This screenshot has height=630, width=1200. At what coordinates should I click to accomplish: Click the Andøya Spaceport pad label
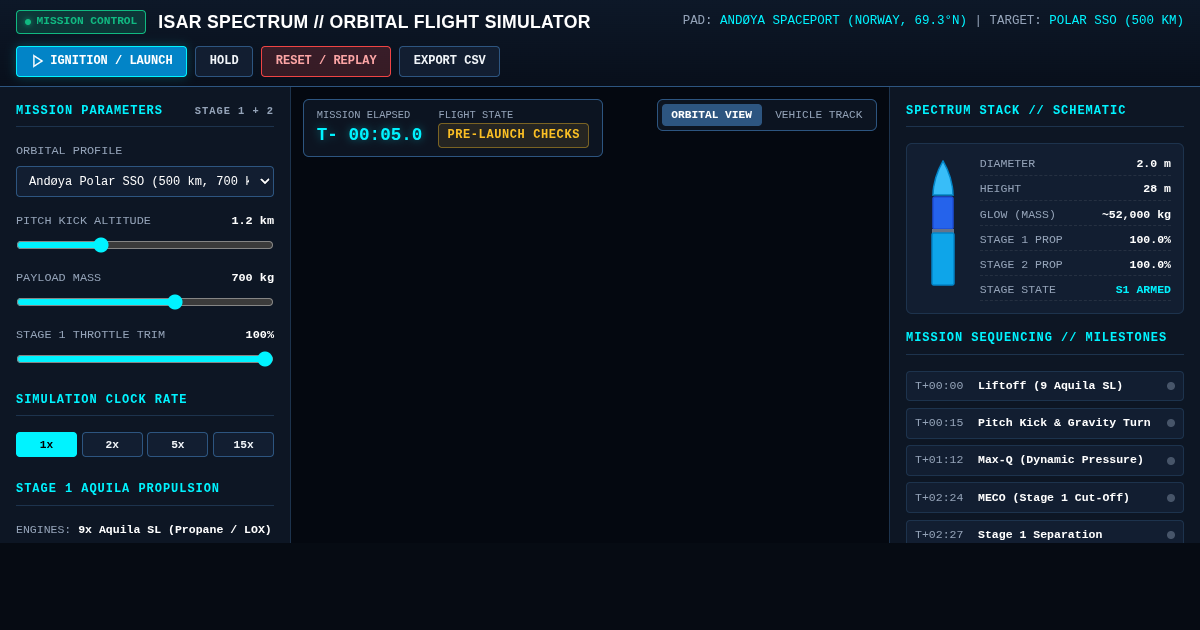point(843,21)
